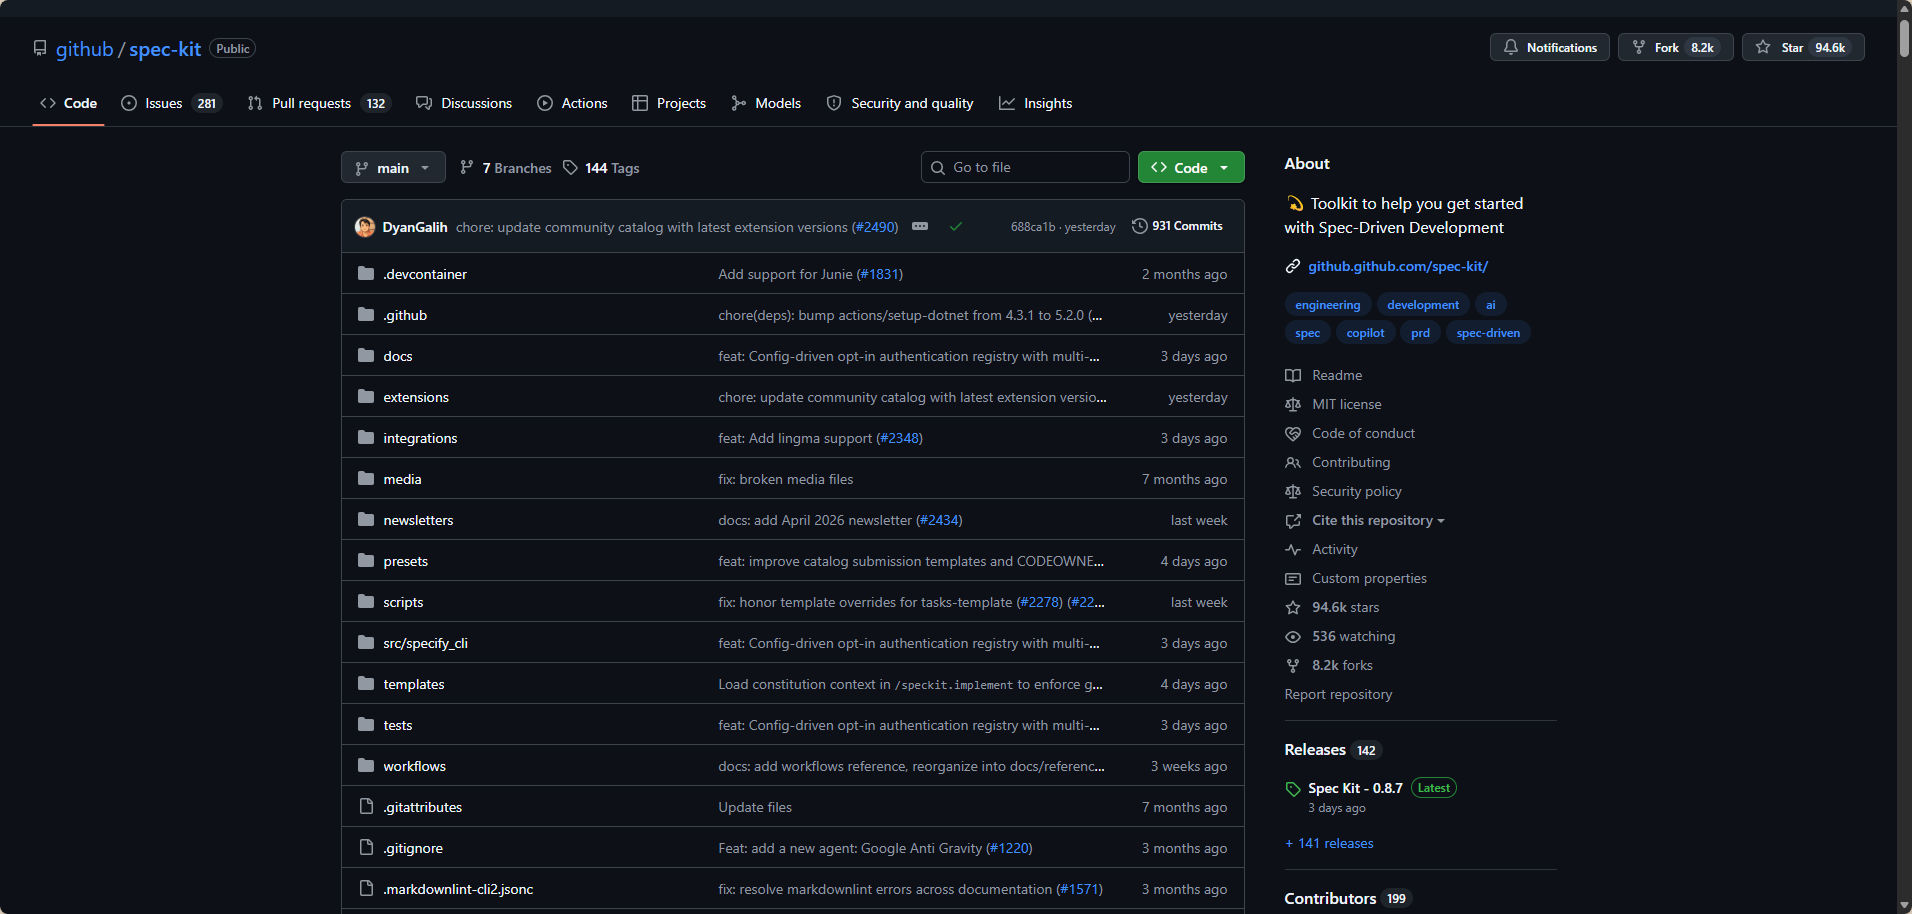Click the star icon in the Star button
1912x914 pixels.
tap(1763, 47)
